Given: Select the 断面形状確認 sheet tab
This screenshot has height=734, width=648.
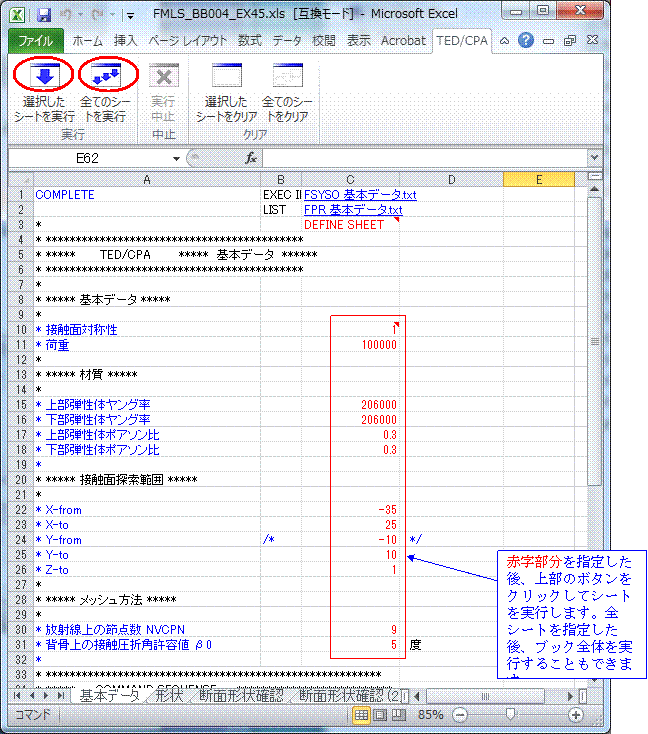Looking at the screenshot, I should pos(241,696).
